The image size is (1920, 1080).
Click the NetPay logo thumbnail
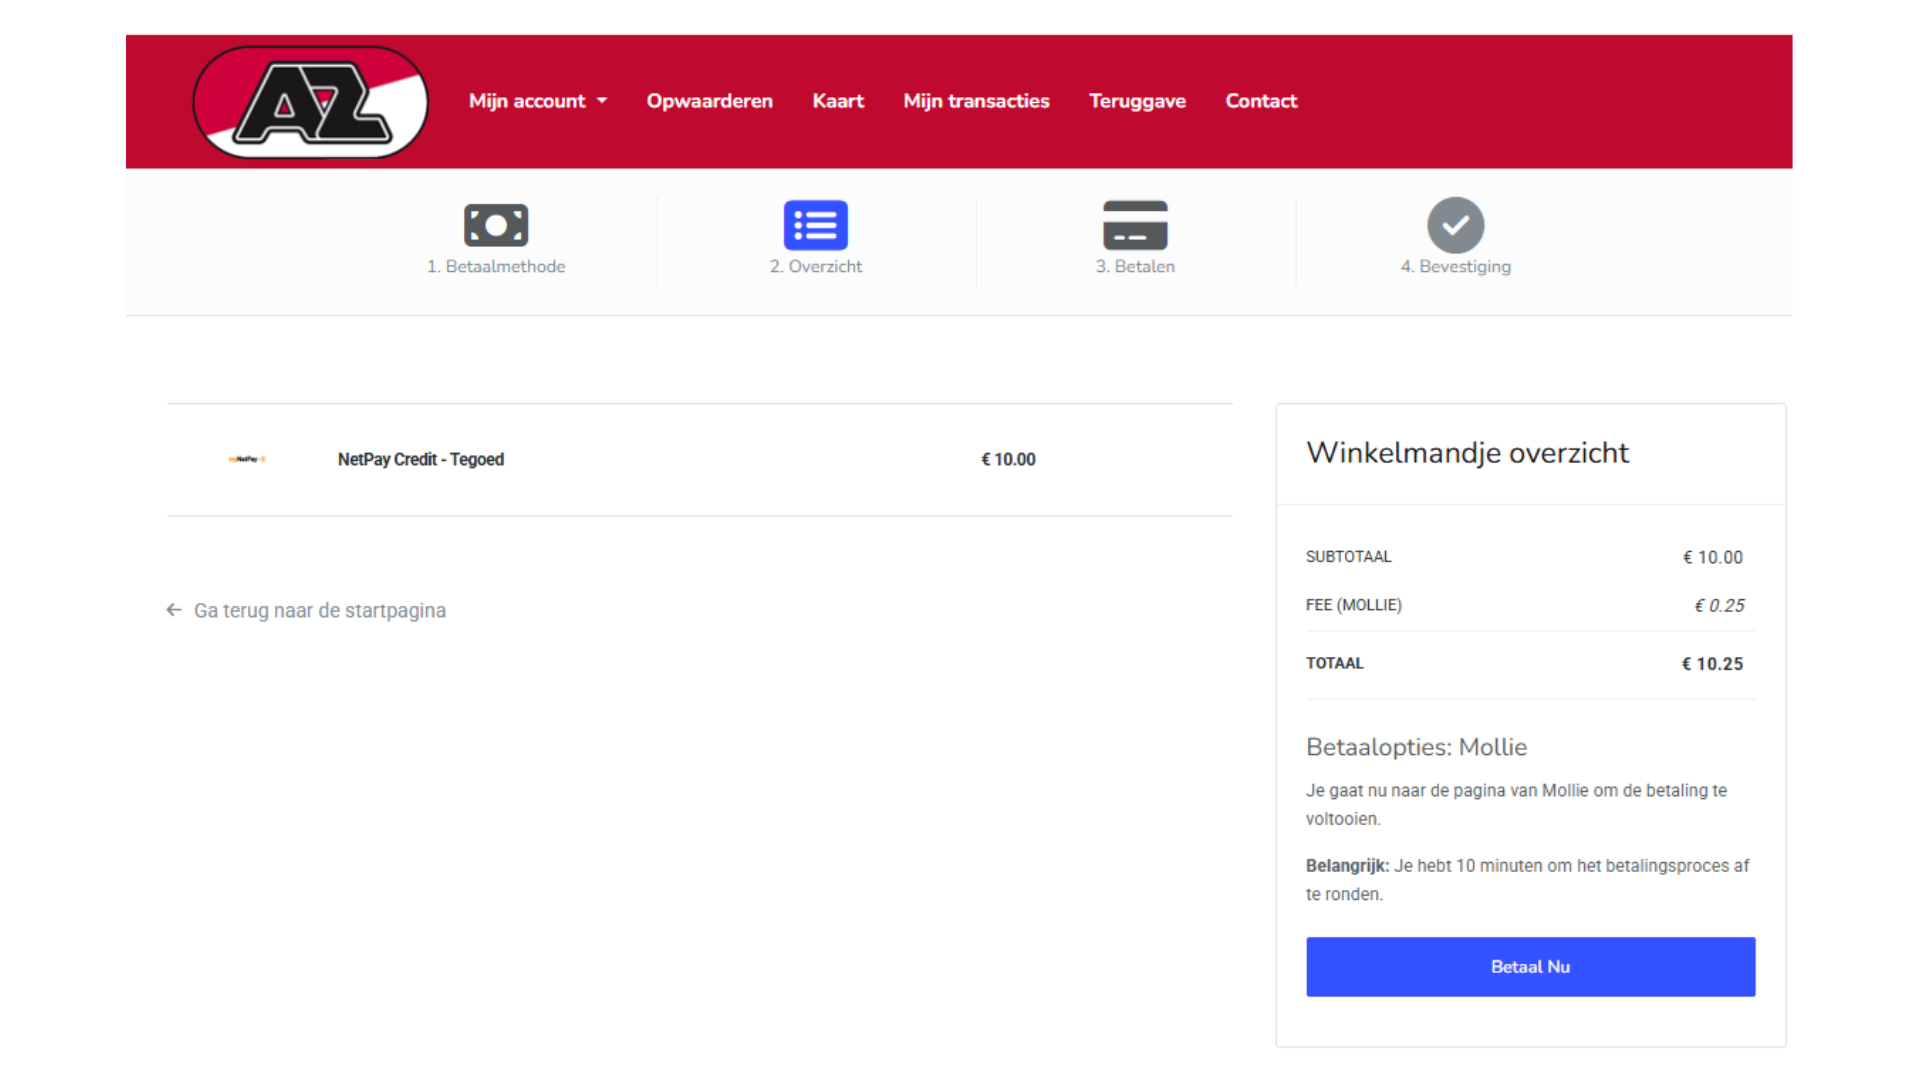click(x=247, y=459)
